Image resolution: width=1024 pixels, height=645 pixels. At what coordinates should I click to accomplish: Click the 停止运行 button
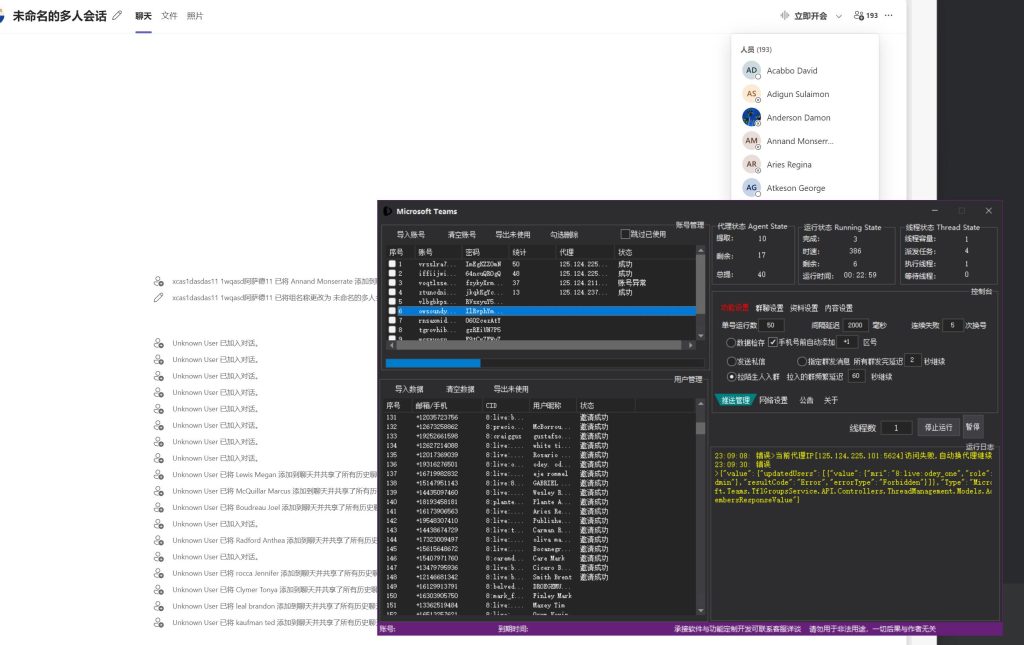[x=939, y=427]
